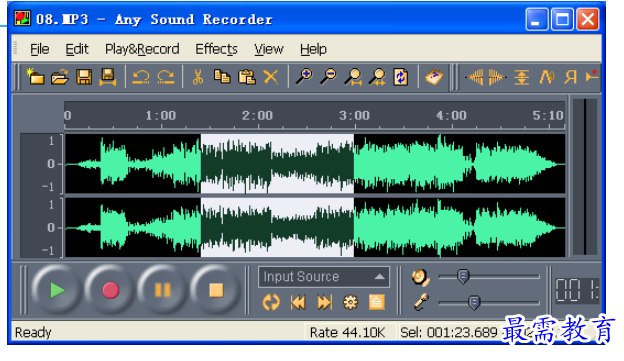Redo the last edit
The image size is (624, 361).
(166, 77)
